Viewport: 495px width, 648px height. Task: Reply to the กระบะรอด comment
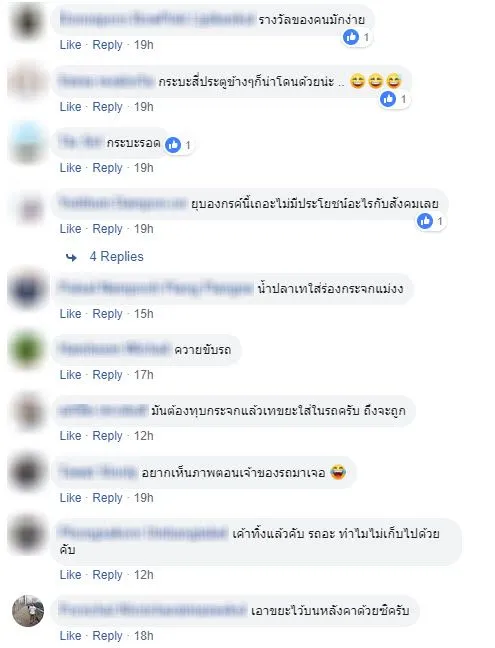tap(107, 168)
